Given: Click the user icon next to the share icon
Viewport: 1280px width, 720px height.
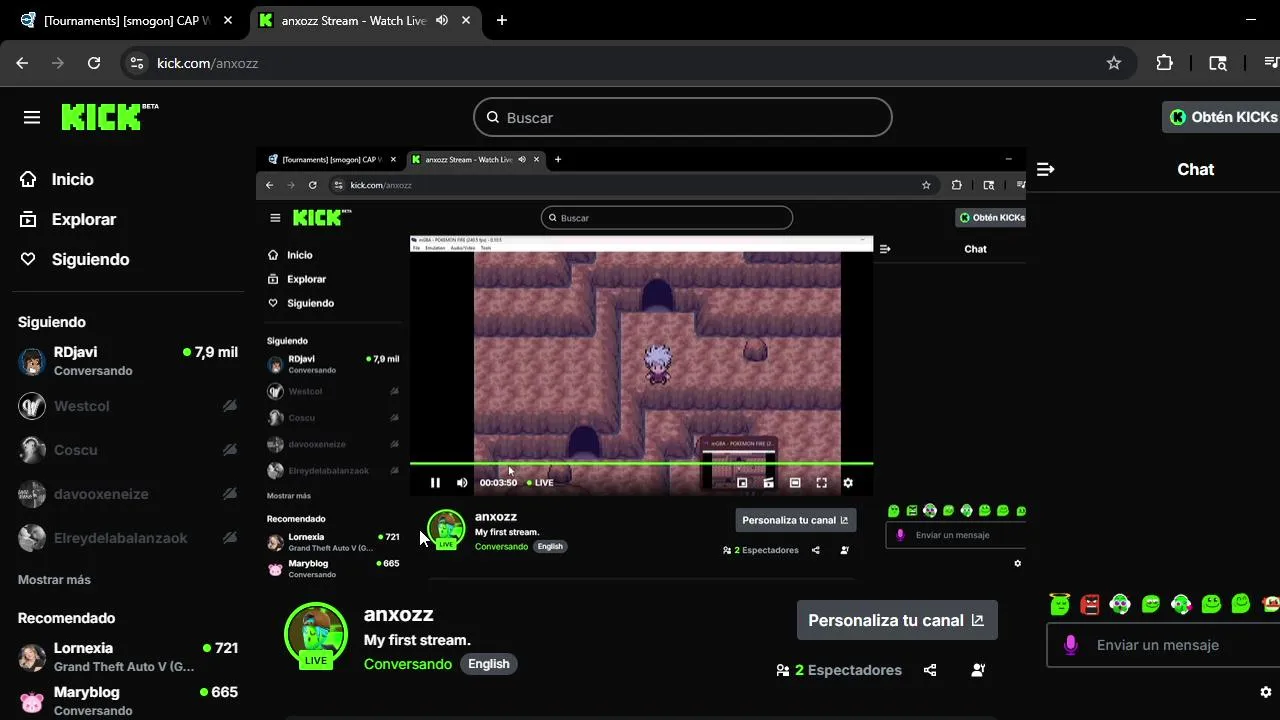Looking at the screenshot, I should [979, 670].
